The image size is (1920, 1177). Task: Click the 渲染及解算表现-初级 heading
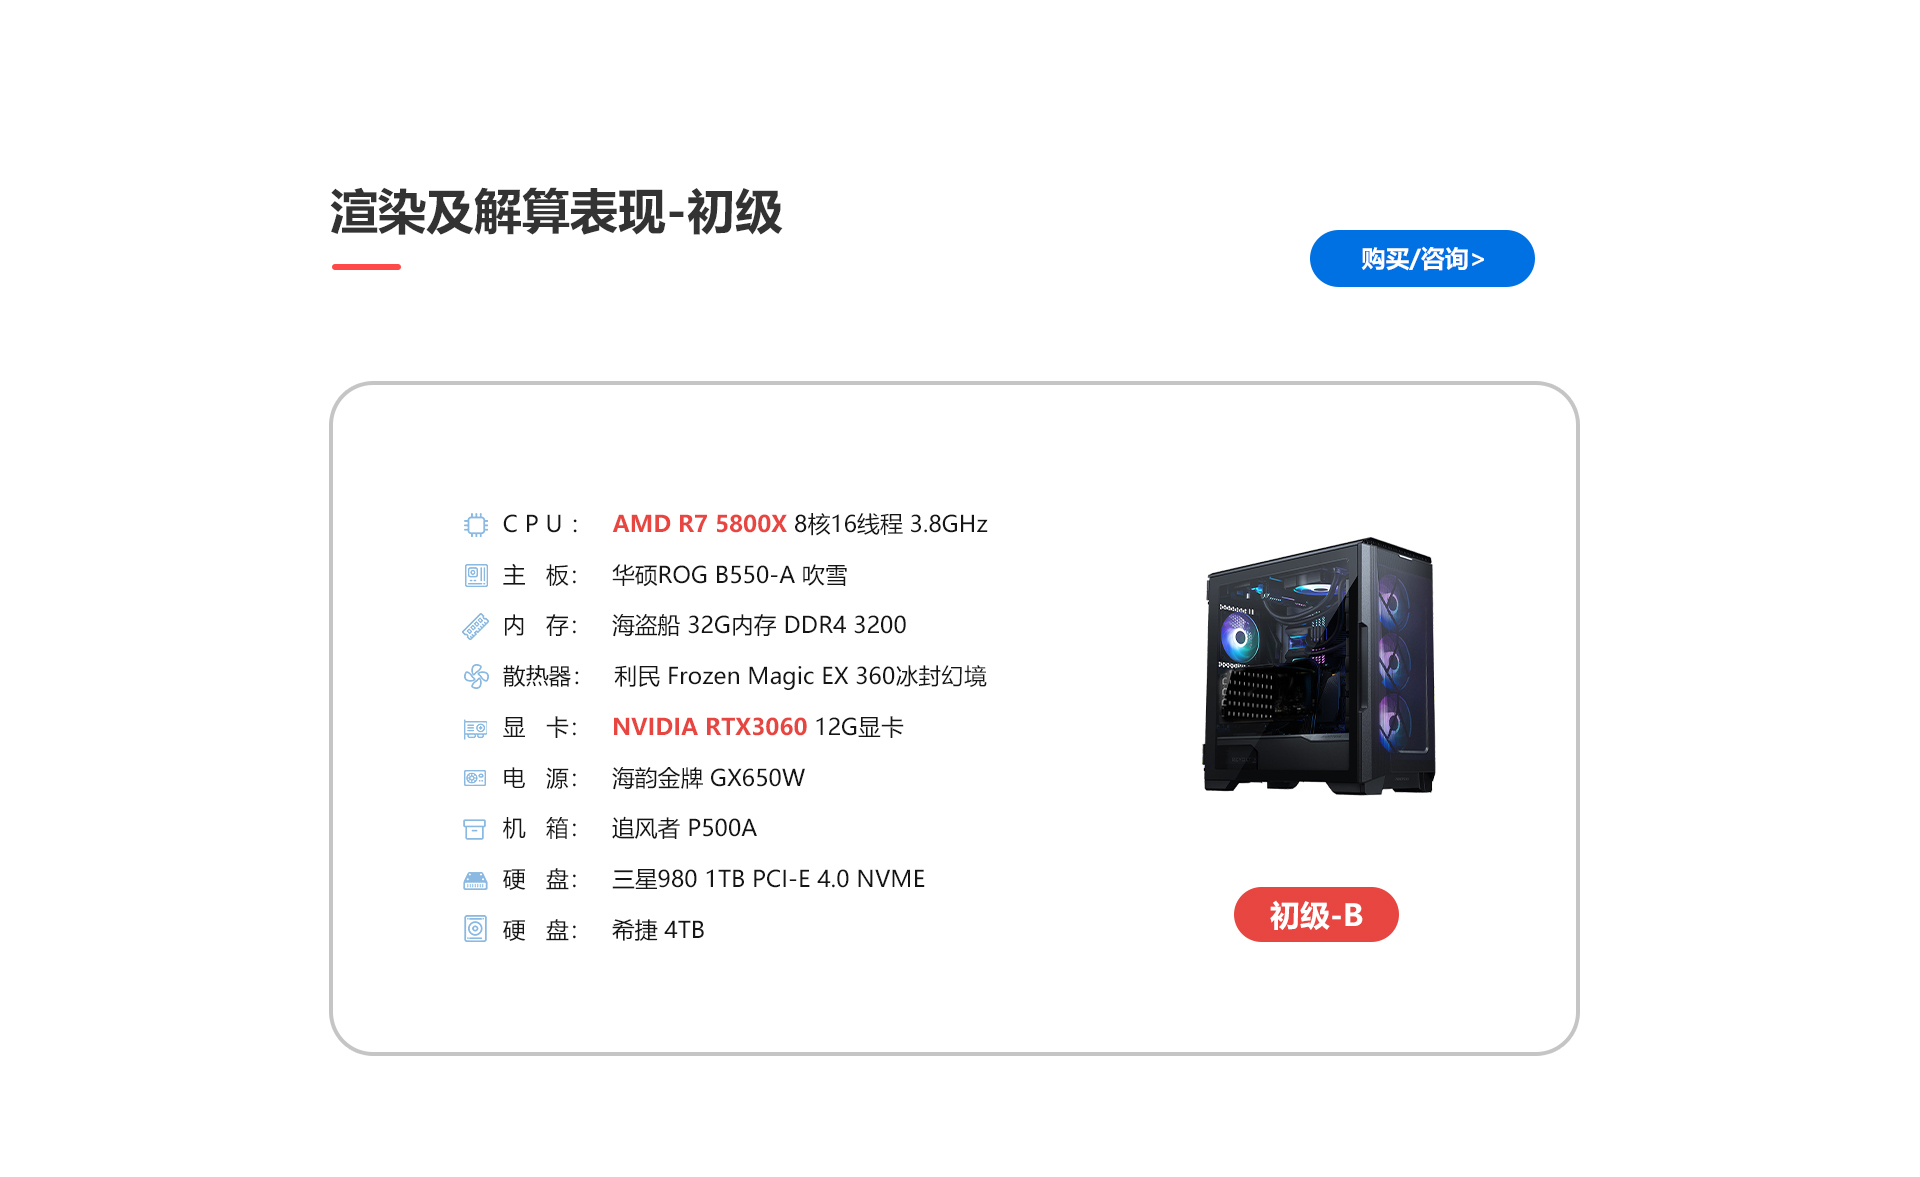(x=556, y=212)
